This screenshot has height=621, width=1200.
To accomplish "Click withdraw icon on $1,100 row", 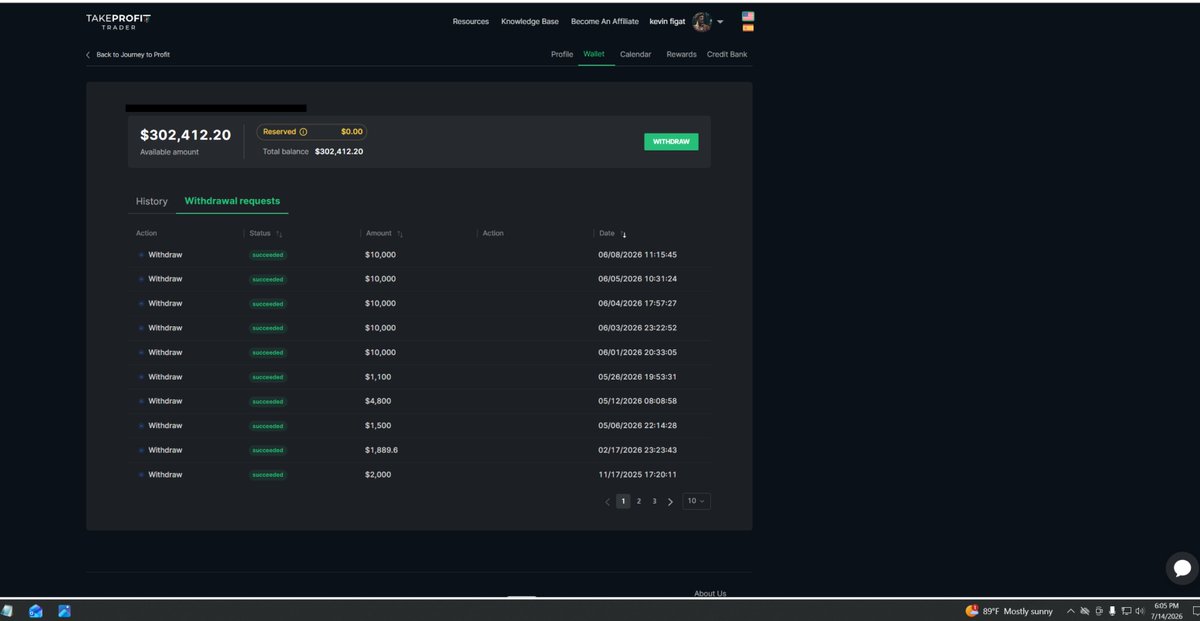I will pos(141,377).
